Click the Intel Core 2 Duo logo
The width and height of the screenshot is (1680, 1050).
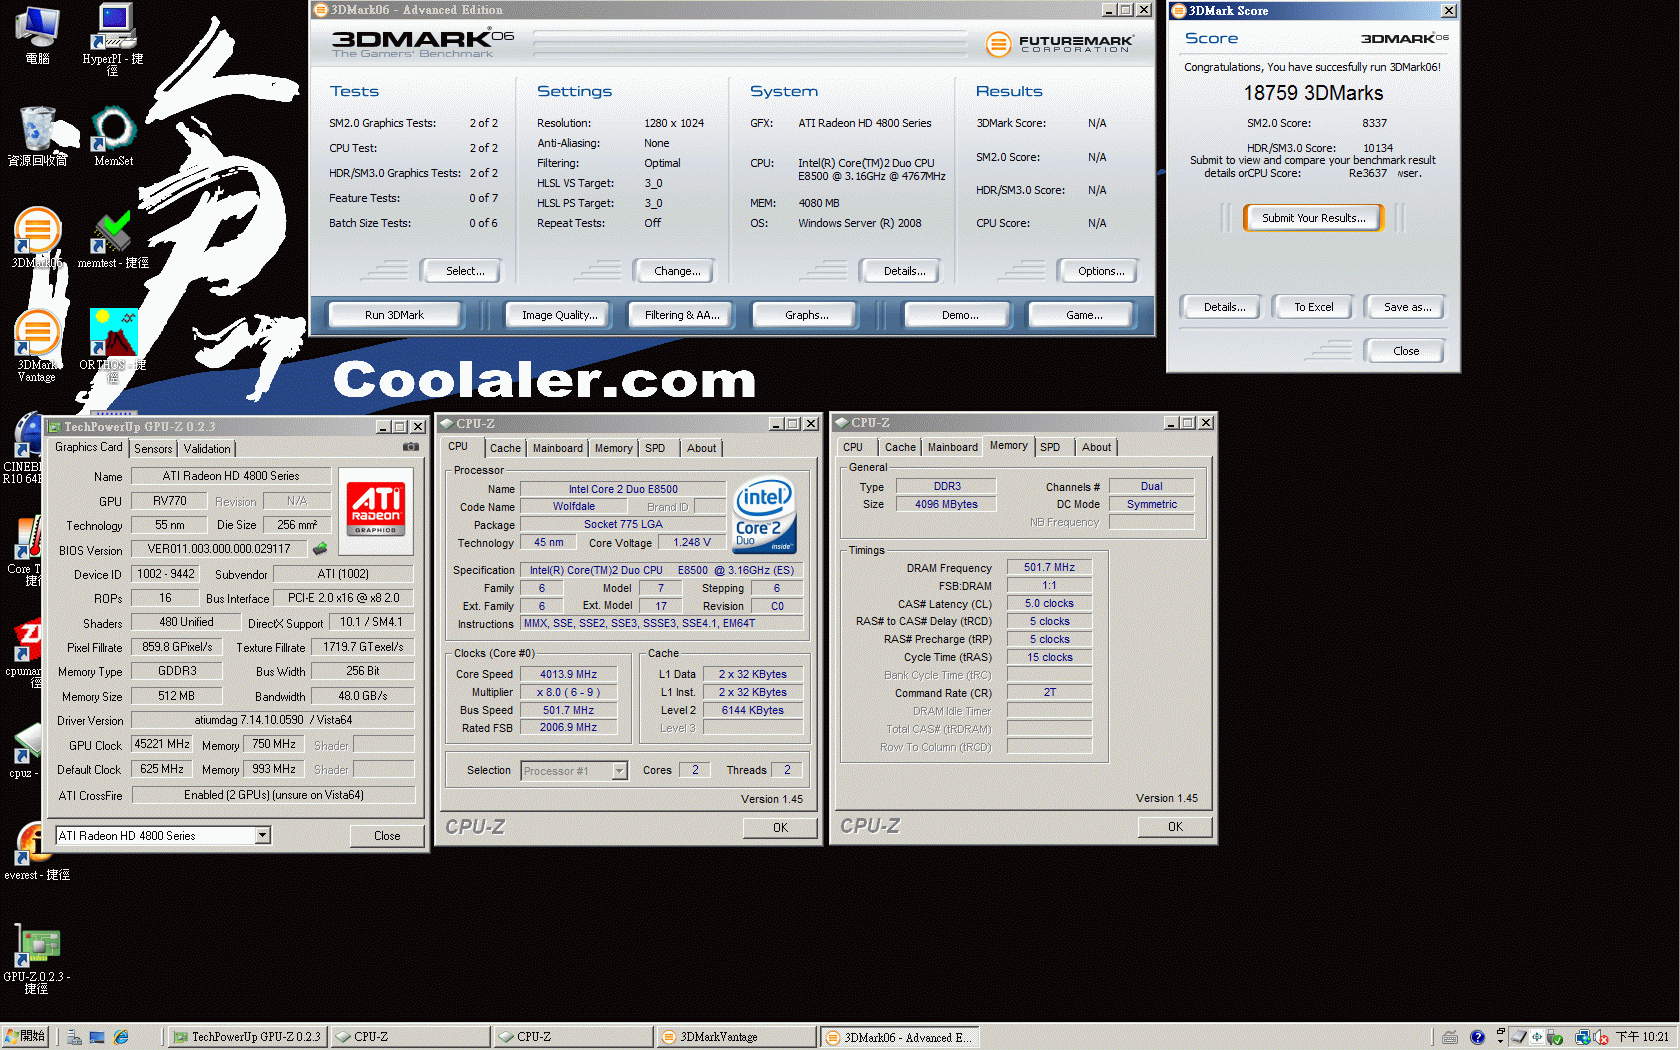(x=764, y=515)
